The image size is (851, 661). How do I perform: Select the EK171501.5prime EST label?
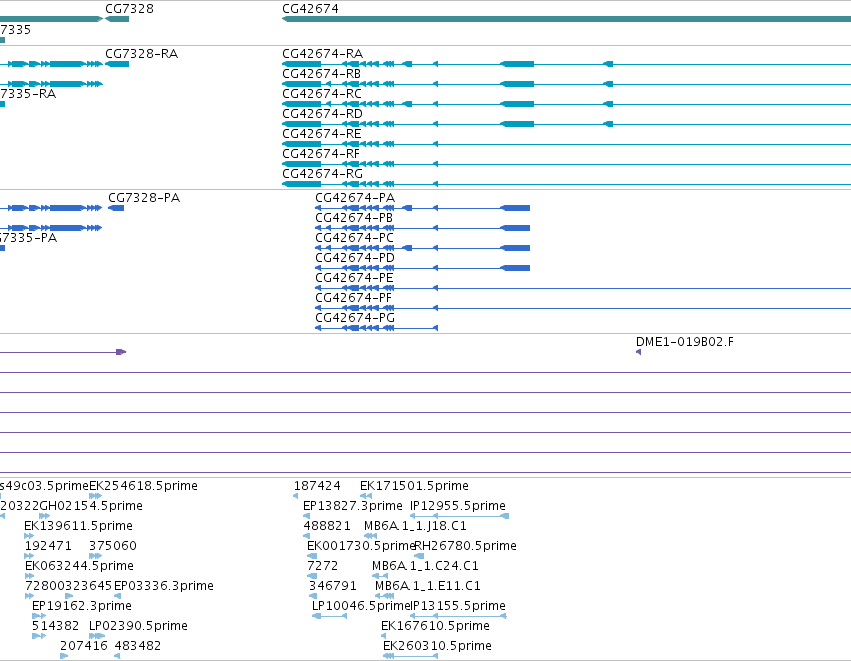pos(414,486)
